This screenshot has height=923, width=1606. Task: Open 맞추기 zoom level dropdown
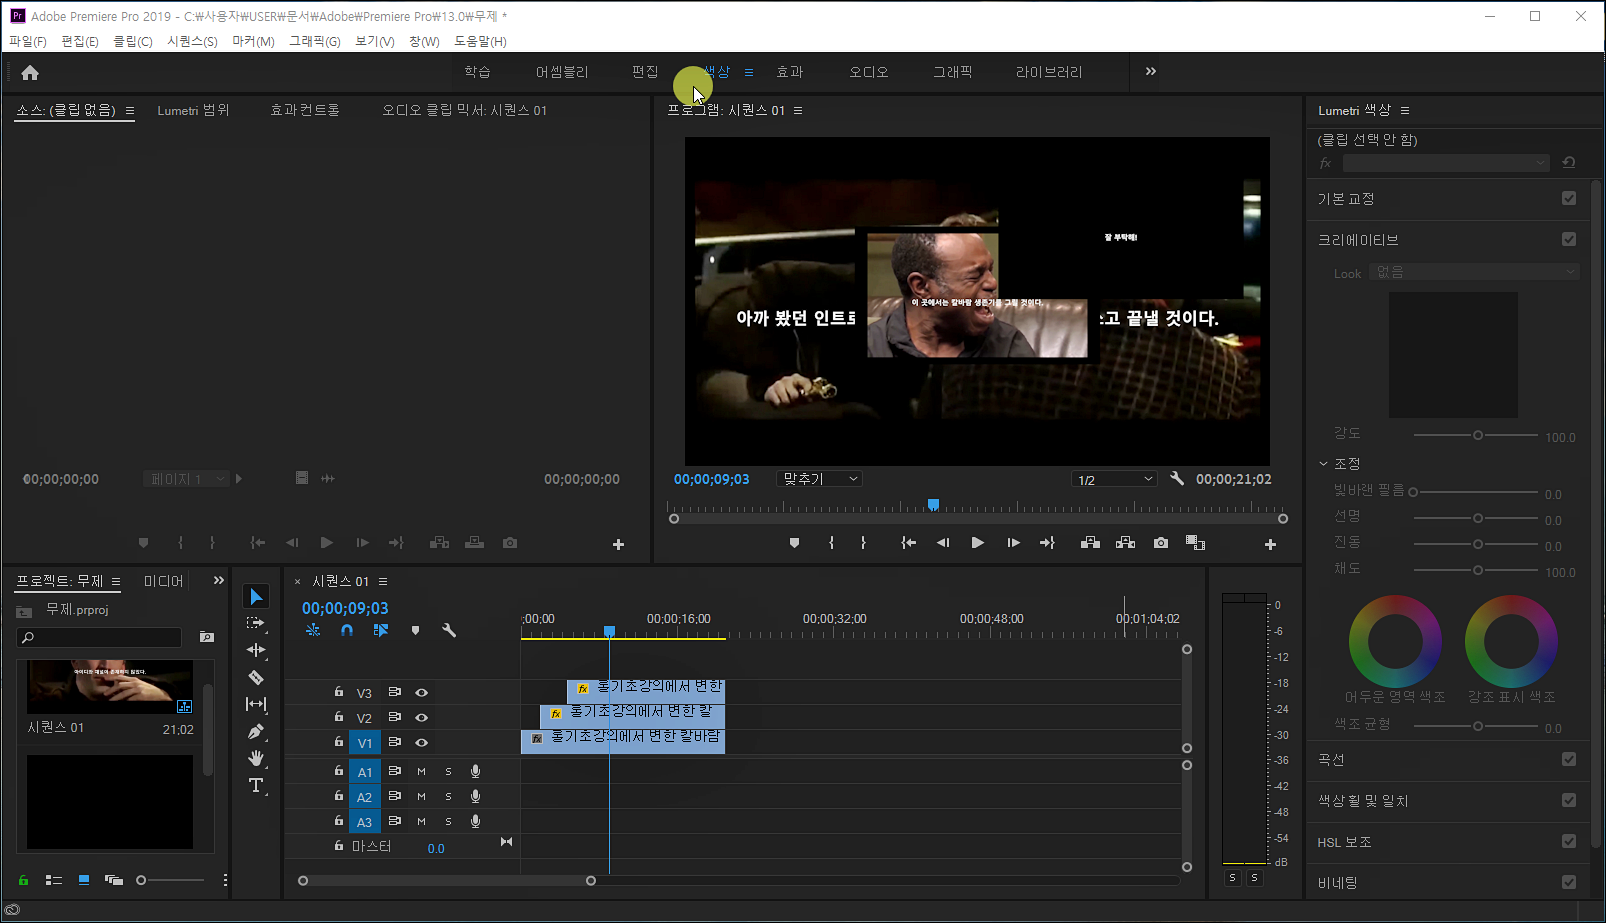pyautogui.click(x=819, y=479)
